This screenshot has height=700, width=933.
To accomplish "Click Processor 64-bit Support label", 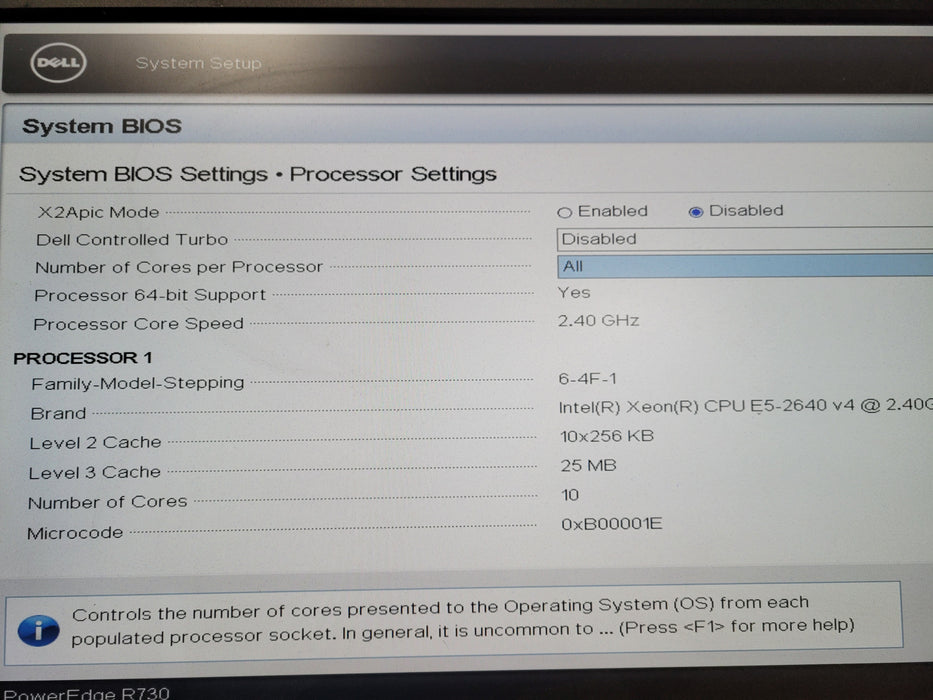I will click(150, 295).
